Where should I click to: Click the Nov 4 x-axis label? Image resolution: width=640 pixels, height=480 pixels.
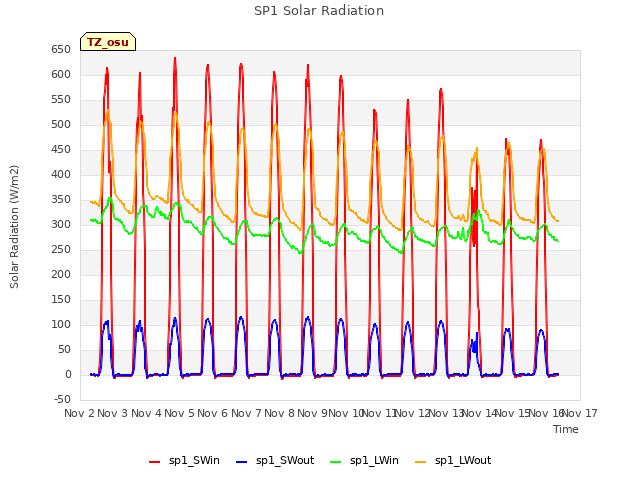146,413
